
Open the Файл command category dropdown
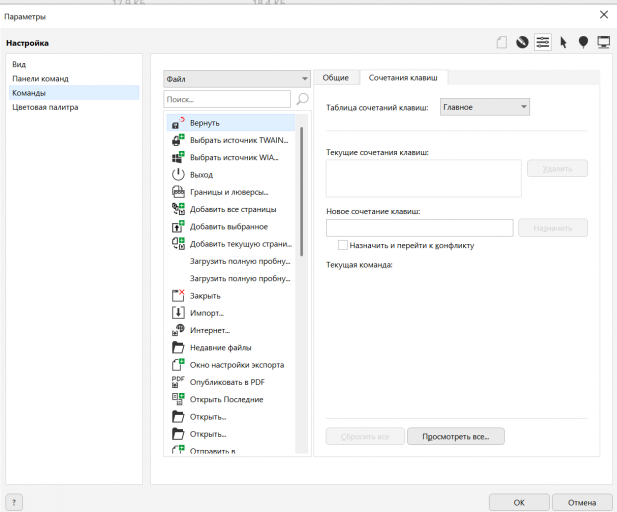tap(237, 79)
